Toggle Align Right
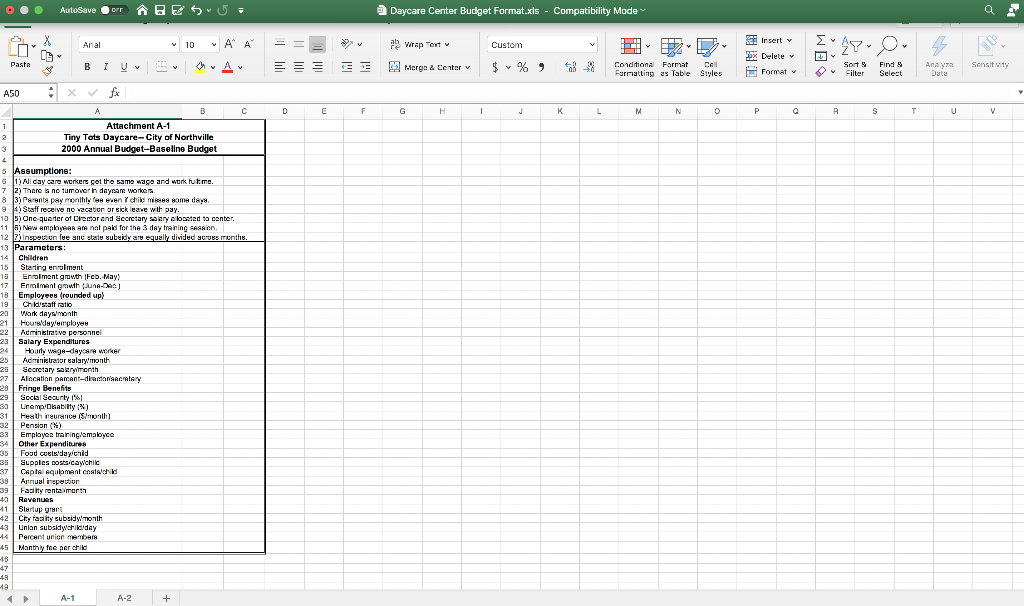1024x606 pixels. (317, 67)
